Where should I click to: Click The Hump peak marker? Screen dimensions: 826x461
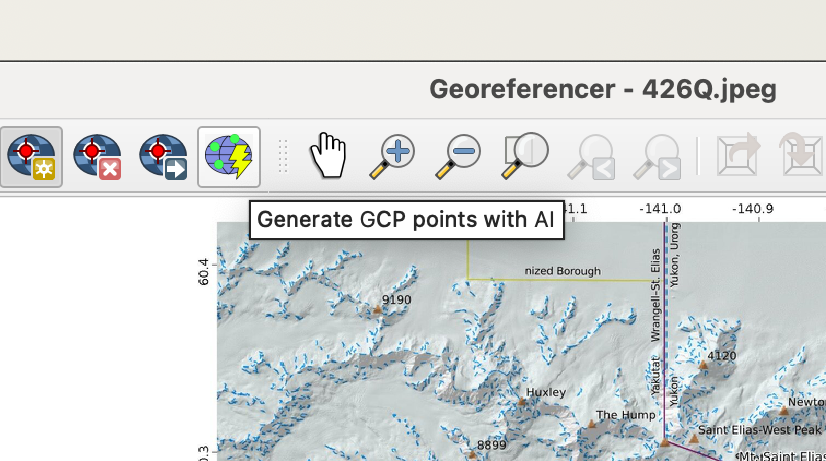(x=591, y=424)
